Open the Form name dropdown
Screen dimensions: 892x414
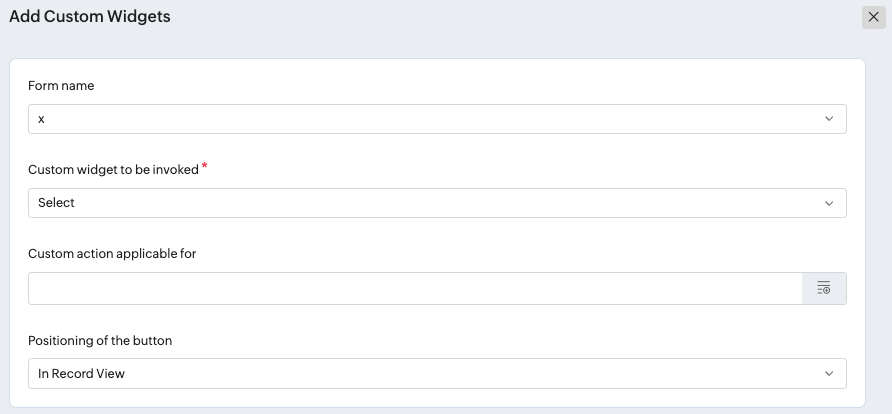pyautogui.click(x=437, y=119)
